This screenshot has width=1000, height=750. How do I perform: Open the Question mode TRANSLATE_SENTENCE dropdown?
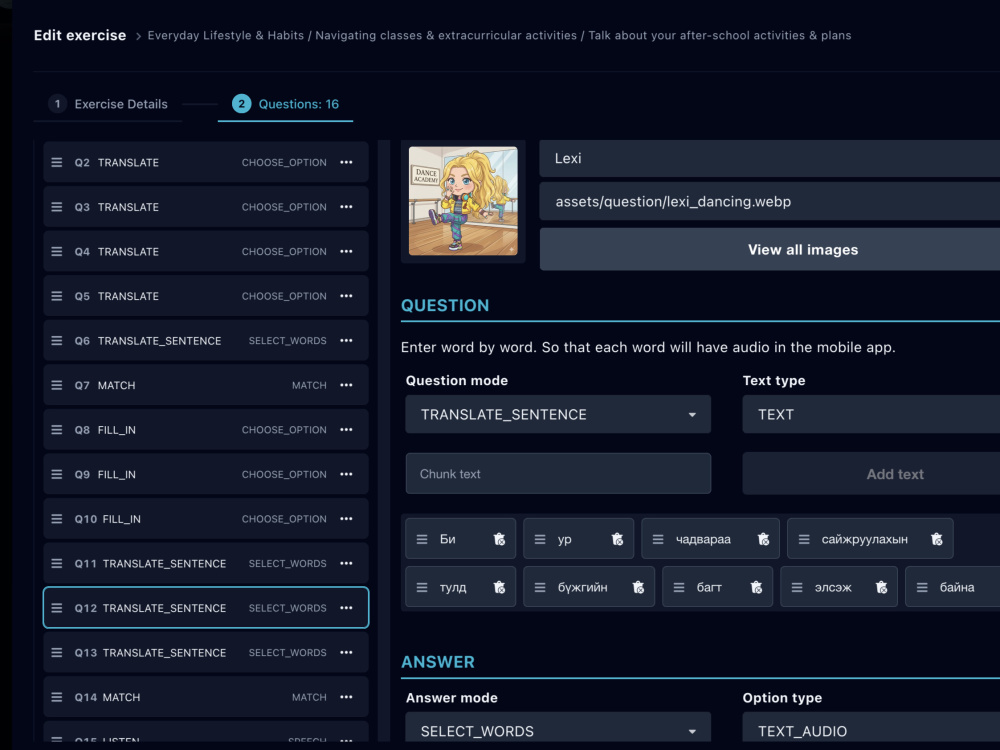[x=558, y=415]
